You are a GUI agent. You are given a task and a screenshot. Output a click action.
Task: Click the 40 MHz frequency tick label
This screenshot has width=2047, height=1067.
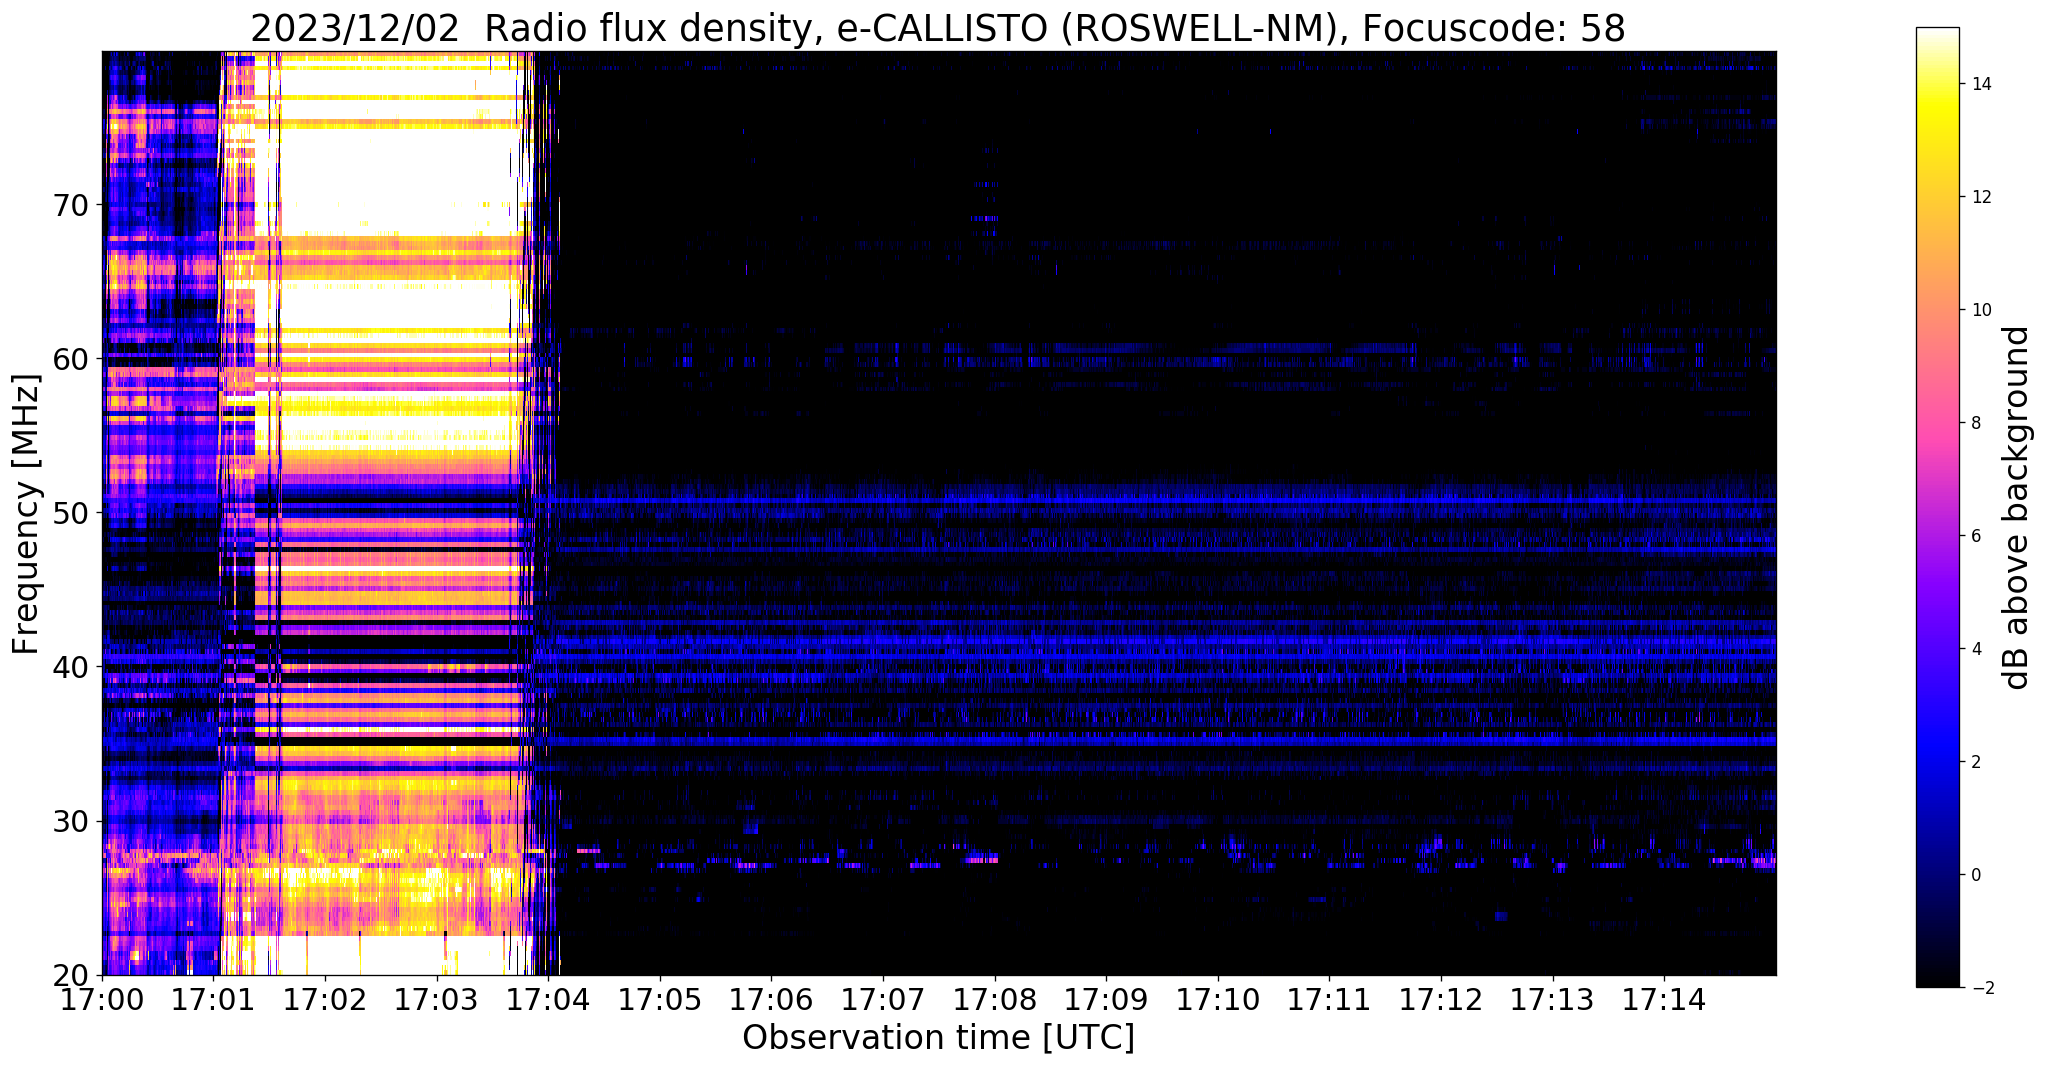tap(70, 667)
